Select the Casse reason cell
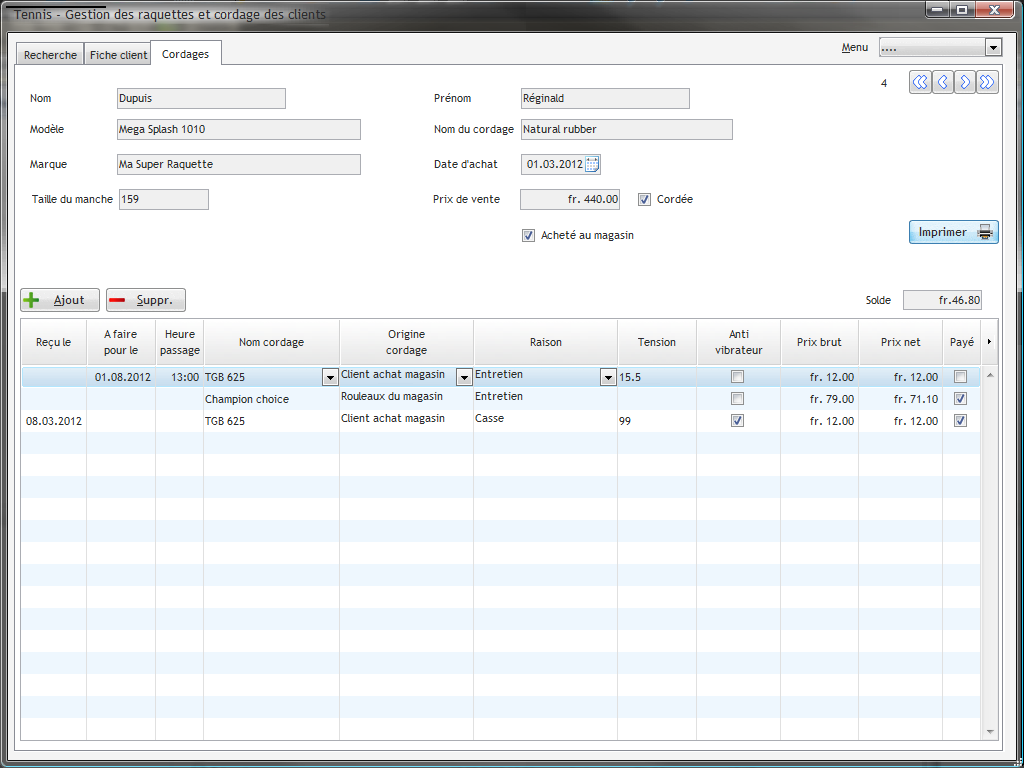Screen dimensions: 1024x768 coord(545,421)
